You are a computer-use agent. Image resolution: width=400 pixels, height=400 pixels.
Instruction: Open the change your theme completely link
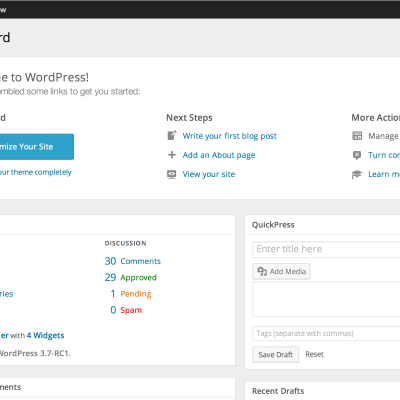tap(35, 172)
